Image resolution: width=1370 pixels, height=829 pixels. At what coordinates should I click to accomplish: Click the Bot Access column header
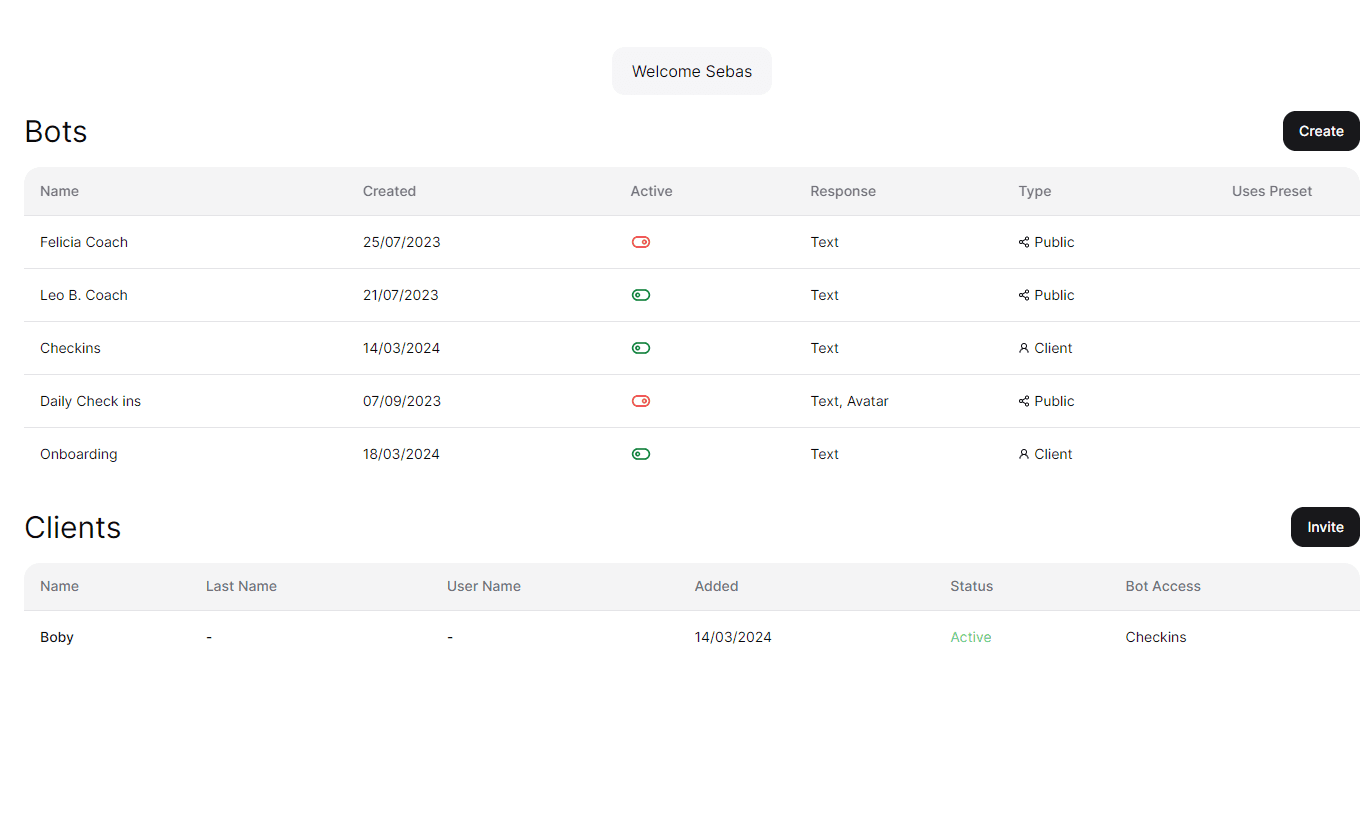1163,586
